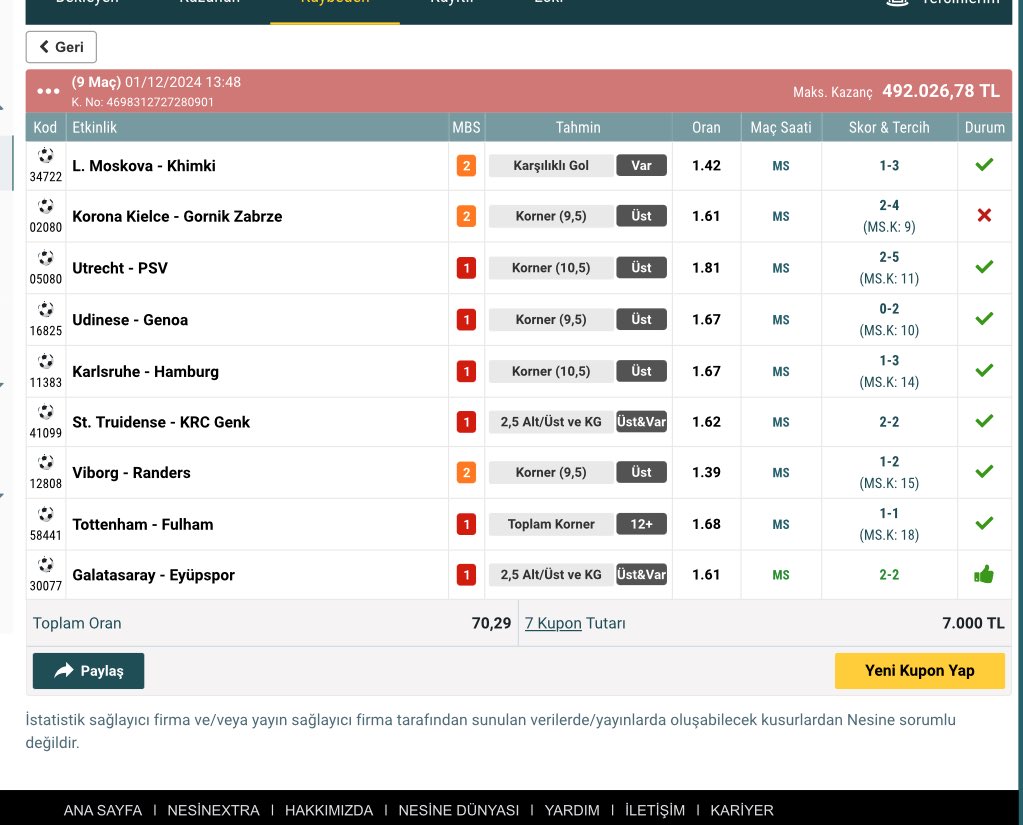The image size is (1023, 825).
Task: Click orange MBS 2 badge for Viborg - Randers
Action: 466,473
